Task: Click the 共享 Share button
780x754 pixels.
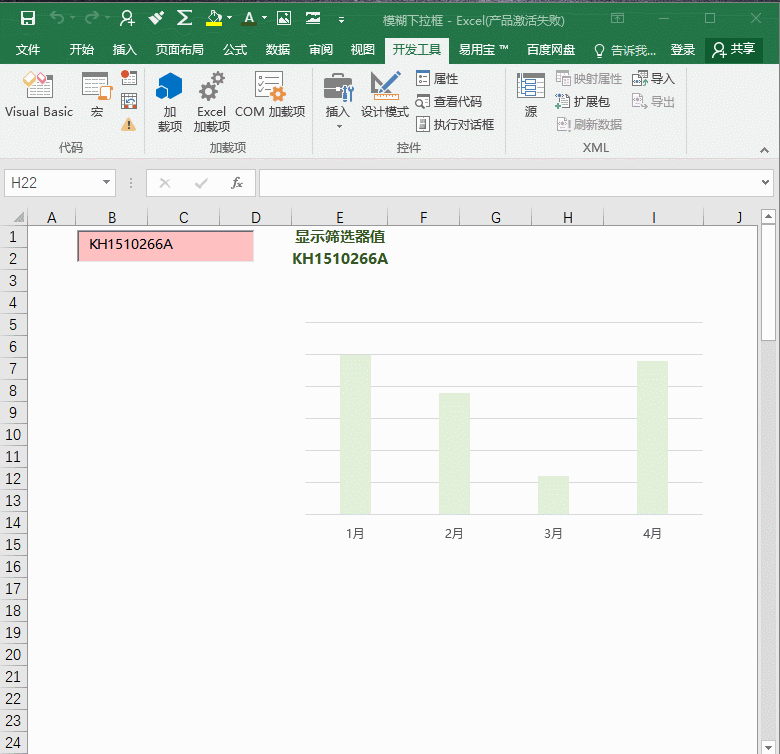Action: 733,50
